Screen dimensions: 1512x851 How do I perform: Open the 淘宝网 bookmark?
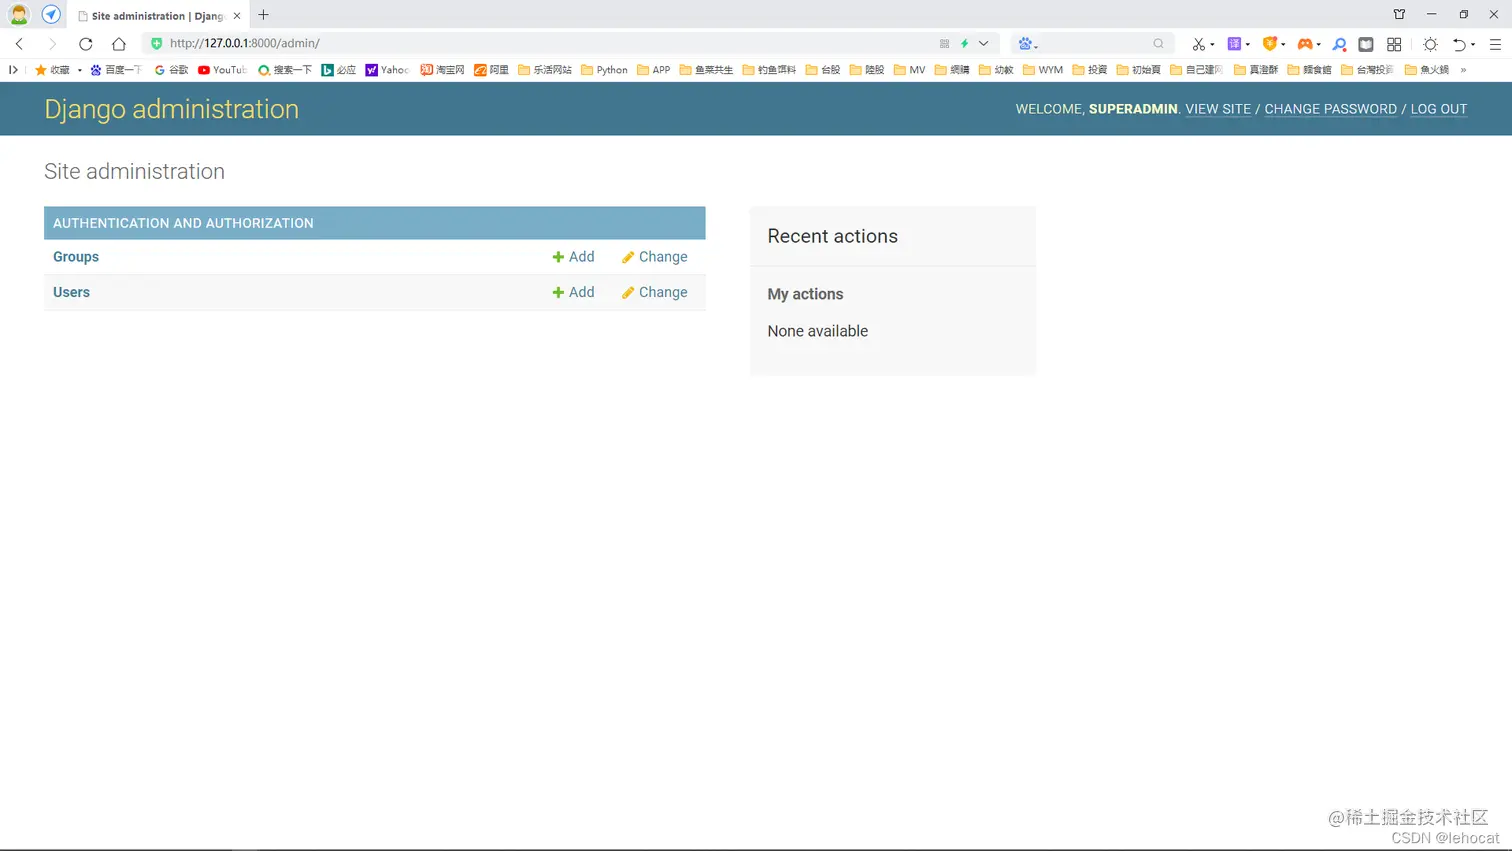pos(442,70)
